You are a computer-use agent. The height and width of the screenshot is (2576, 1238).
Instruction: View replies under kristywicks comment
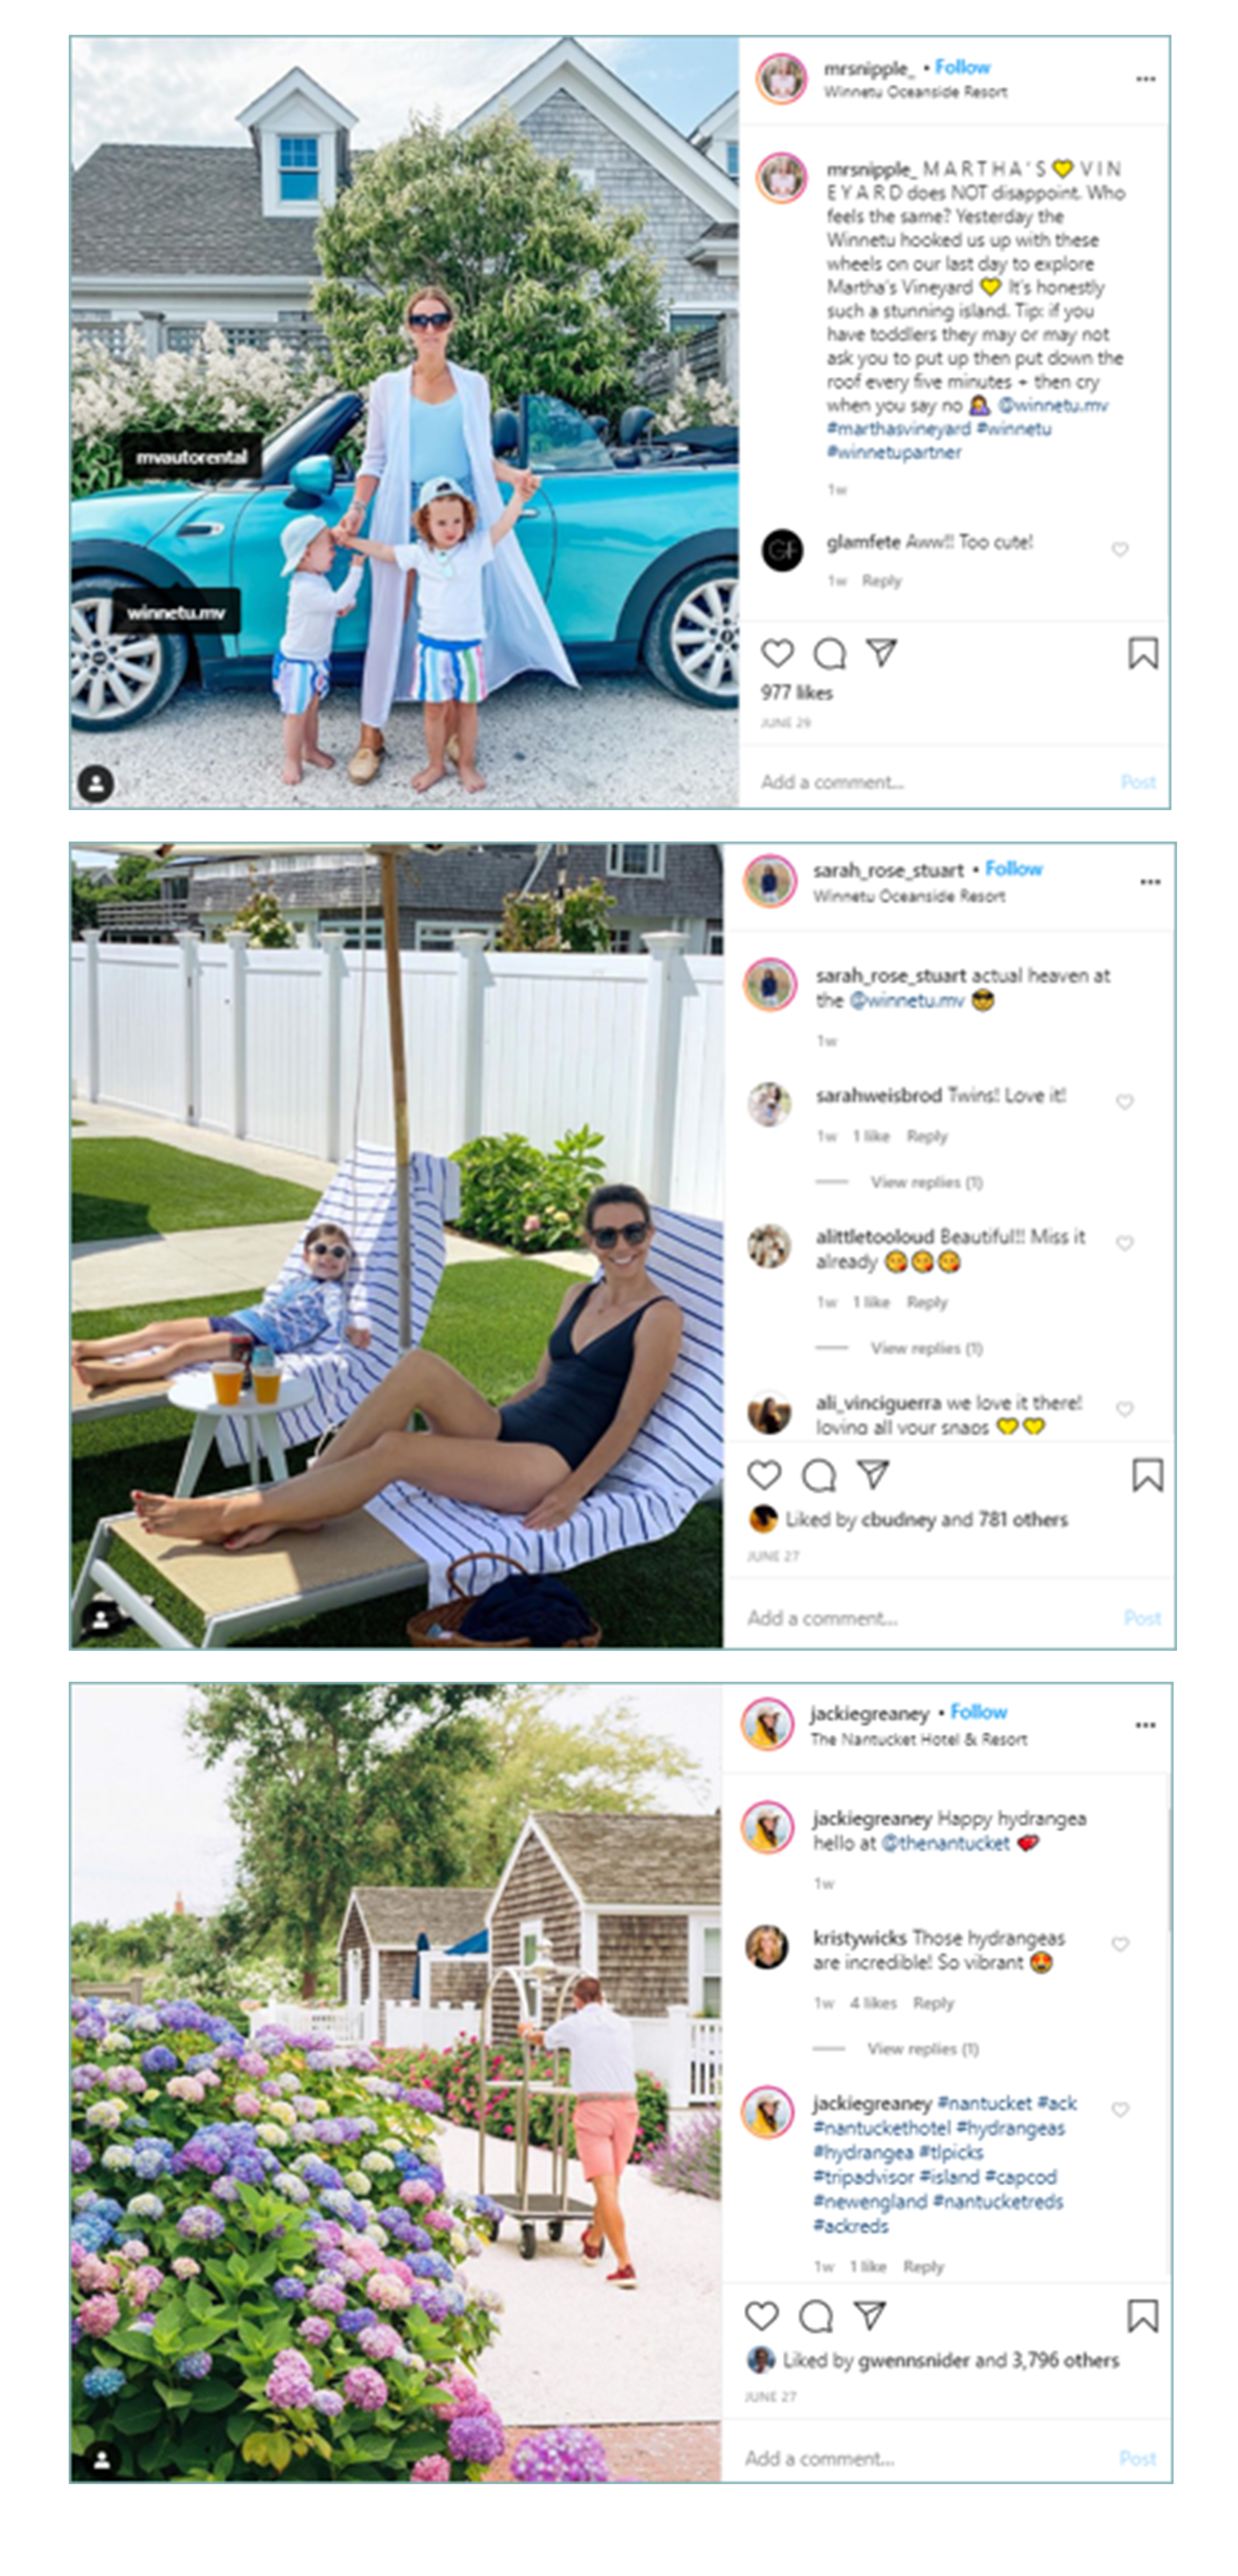pos(923,2048)
